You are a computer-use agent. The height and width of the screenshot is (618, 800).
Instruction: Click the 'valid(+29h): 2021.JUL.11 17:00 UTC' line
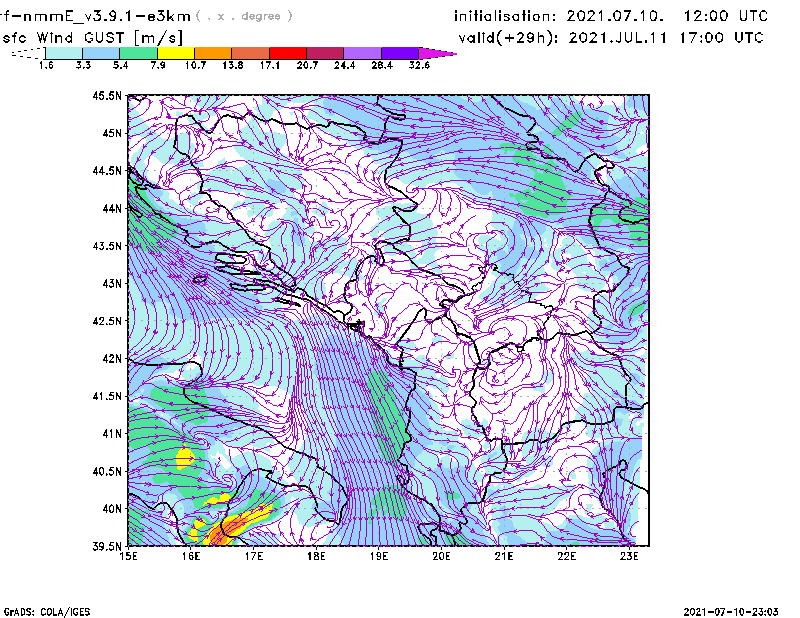(x=611, y=38)
